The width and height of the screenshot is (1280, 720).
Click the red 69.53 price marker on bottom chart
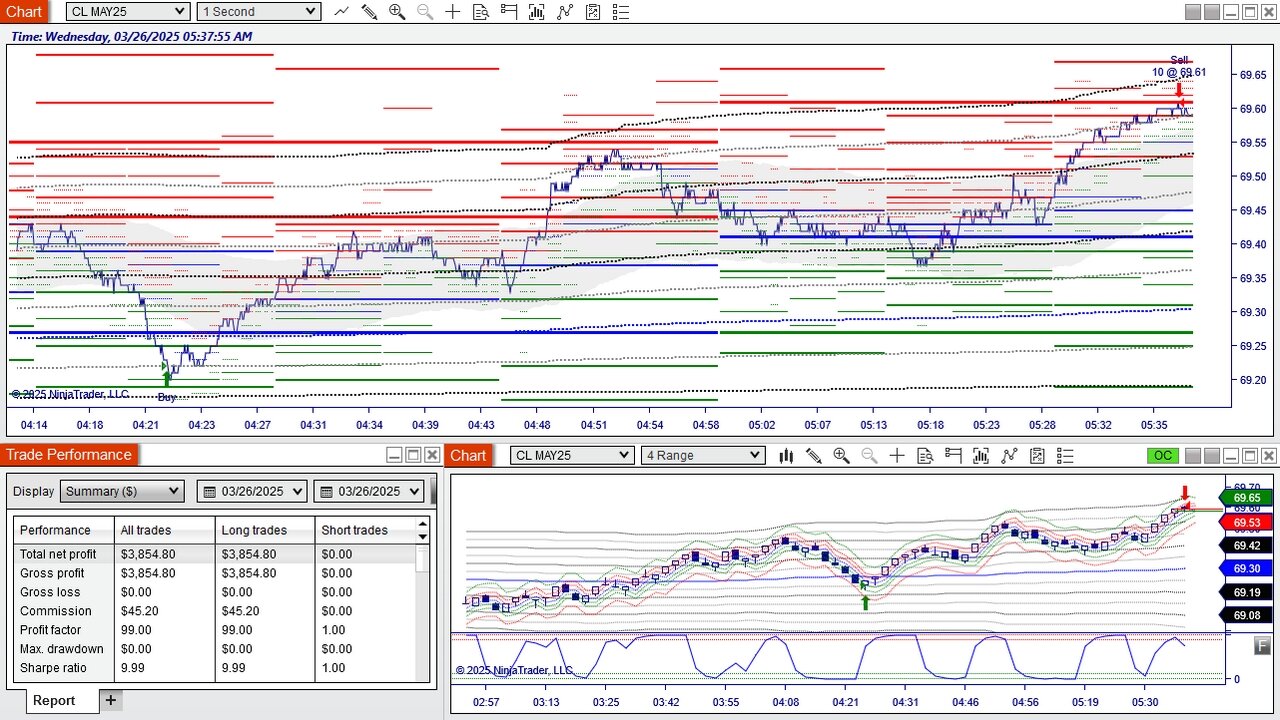[x=1247, y=523]
